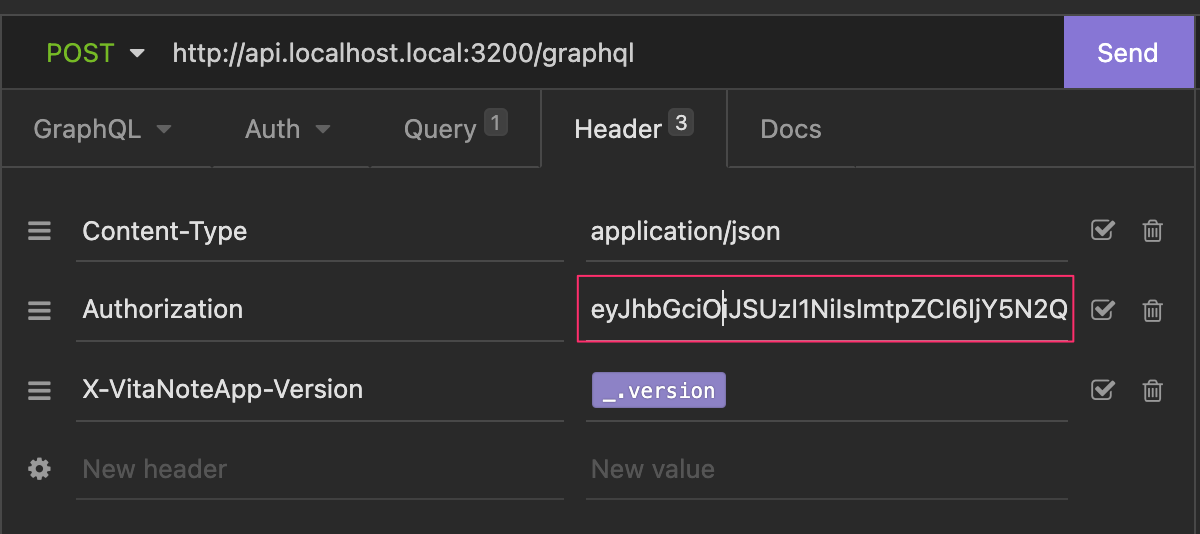
Task: Expand the GraphQL body type dropdown
Action: (x=103, y=129)
